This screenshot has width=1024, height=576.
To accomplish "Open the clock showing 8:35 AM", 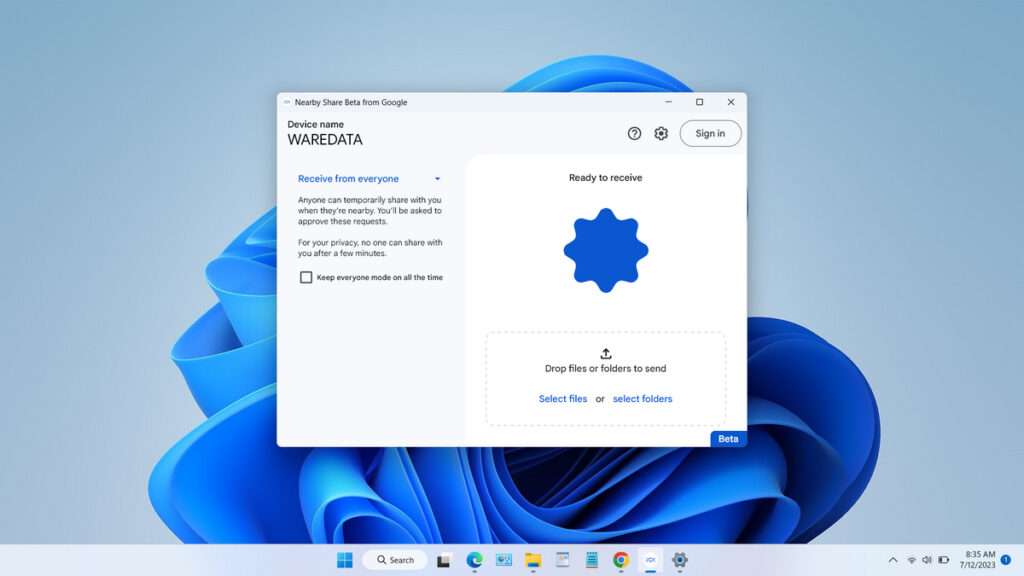I will [977, 560].
